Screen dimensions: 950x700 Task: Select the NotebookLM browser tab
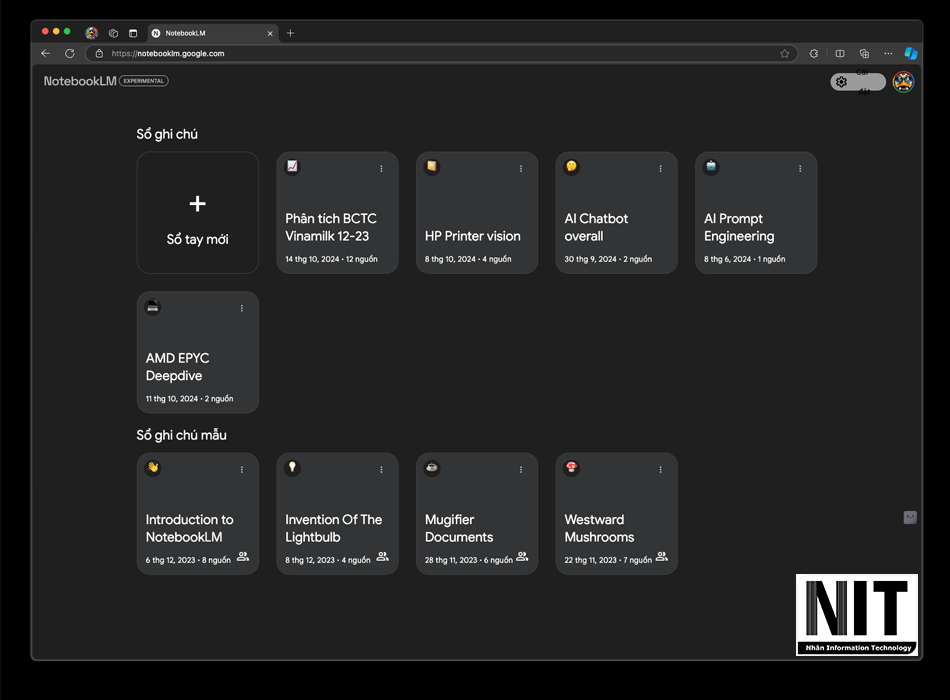click(213, 33)
